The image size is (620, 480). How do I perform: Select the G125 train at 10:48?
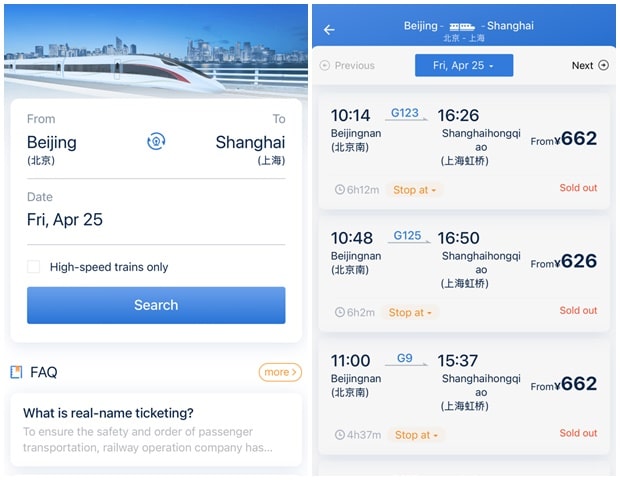tap(464, 274)
